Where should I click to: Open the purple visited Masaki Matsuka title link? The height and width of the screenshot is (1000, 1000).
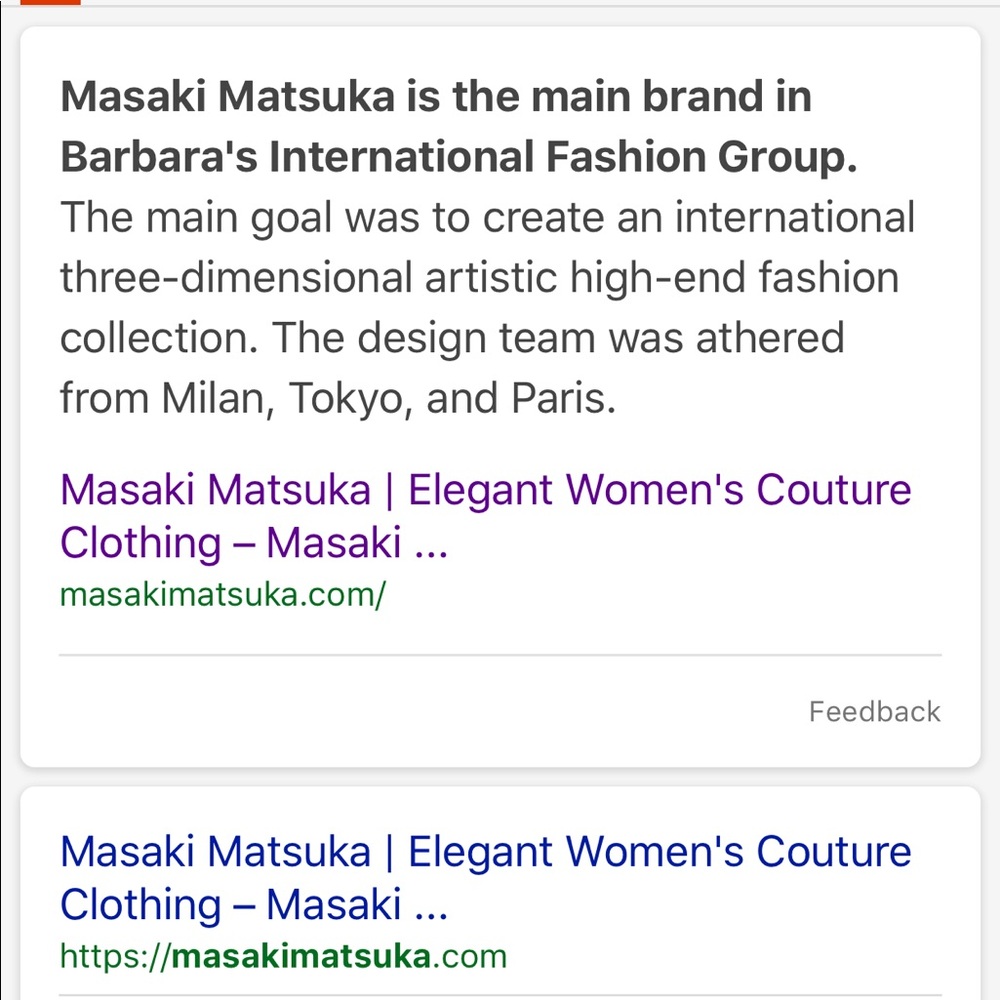(485, 515)
